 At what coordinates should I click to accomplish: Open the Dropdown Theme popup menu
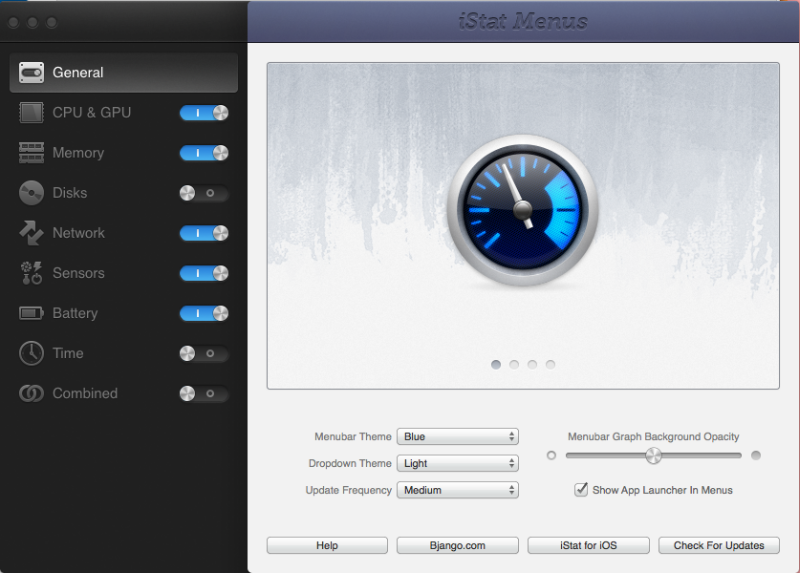click(x=458, y=463)
